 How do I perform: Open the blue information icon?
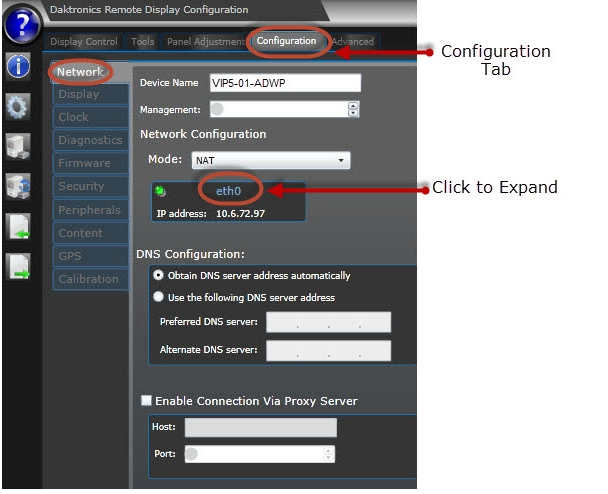[18, 66]
